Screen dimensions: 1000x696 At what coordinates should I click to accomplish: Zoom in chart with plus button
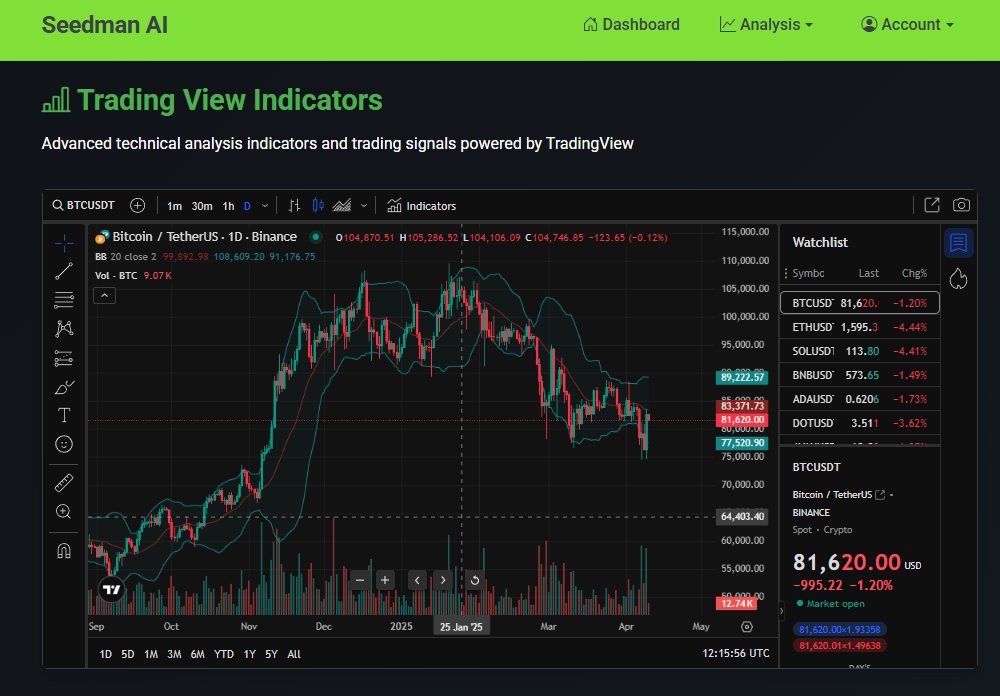(x=385, y=580)
